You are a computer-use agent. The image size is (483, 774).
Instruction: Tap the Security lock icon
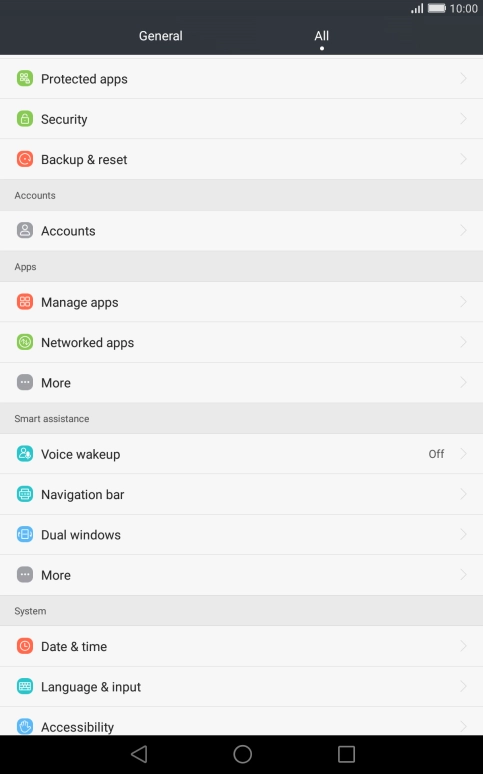[x=25, y=119]
